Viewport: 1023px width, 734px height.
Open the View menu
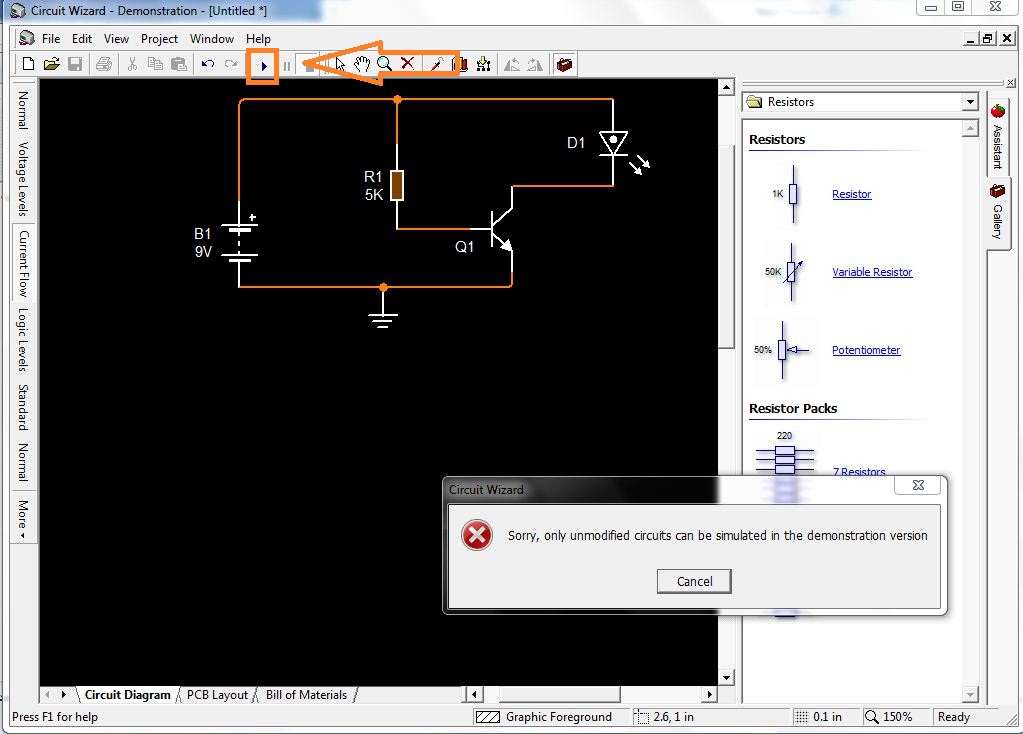(x=116, y=38)
